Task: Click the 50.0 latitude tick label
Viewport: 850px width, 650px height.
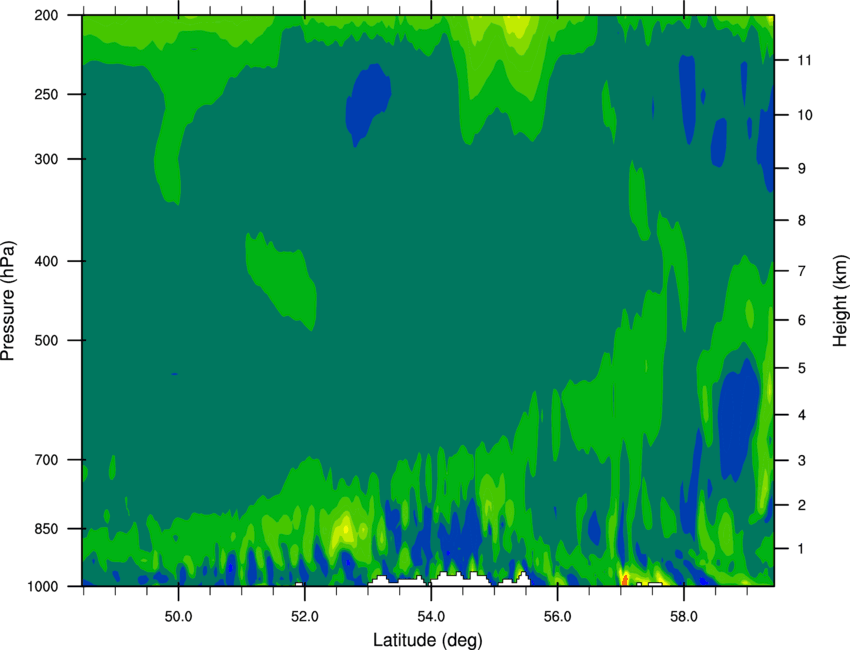Action: tap(178, 616)
